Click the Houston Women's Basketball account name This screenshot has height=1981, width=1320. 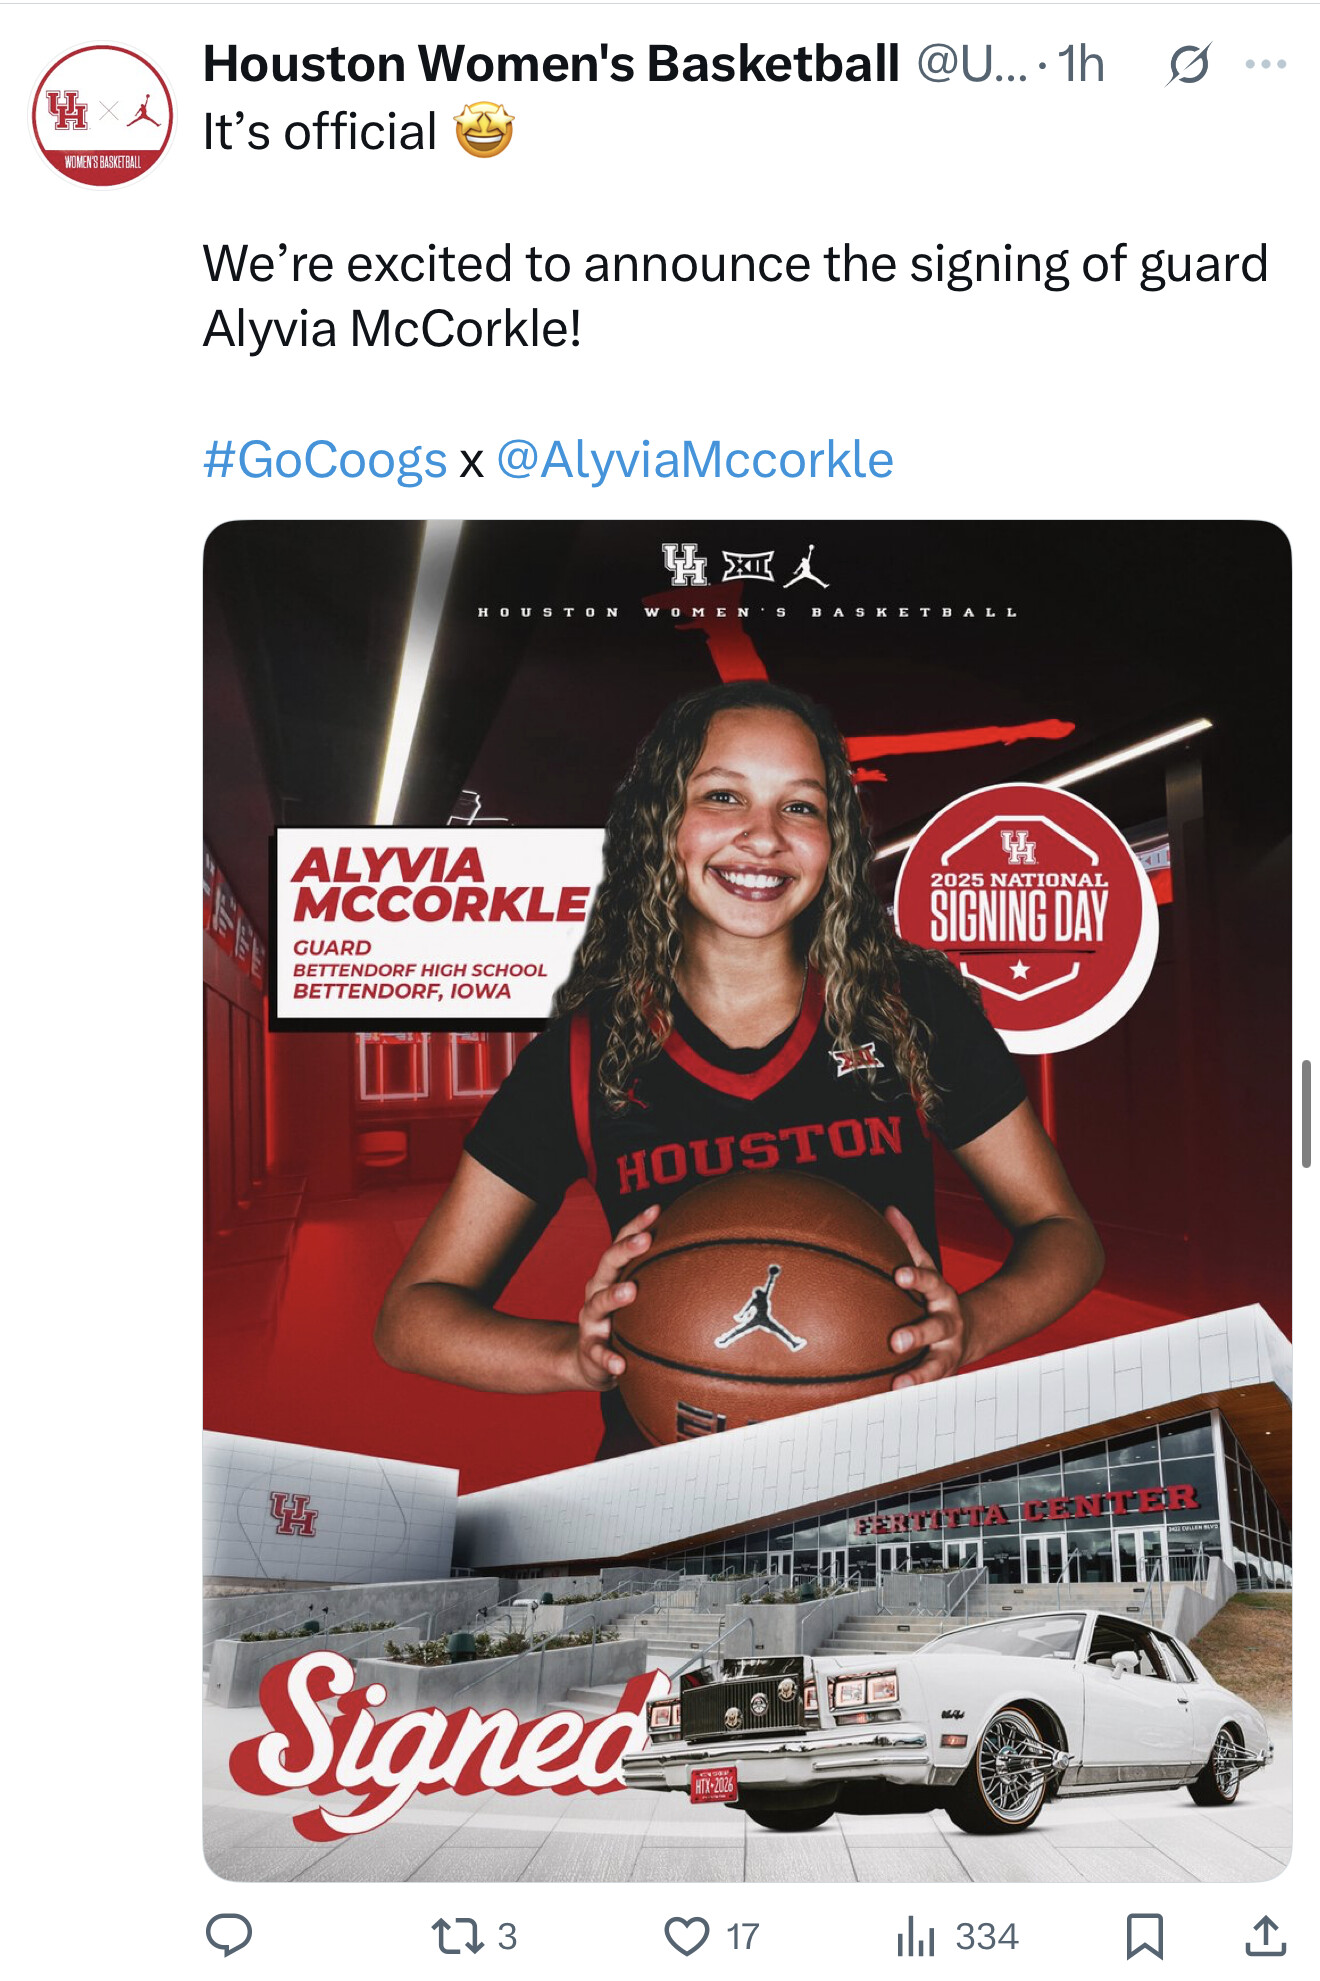pos(551,64)
